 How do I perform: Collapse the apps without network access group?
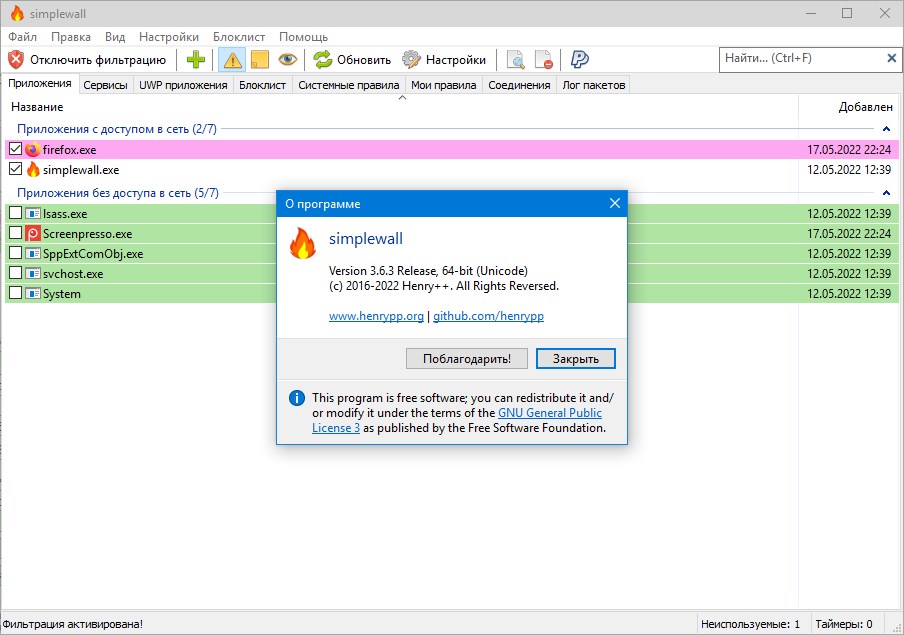[886, 193]
